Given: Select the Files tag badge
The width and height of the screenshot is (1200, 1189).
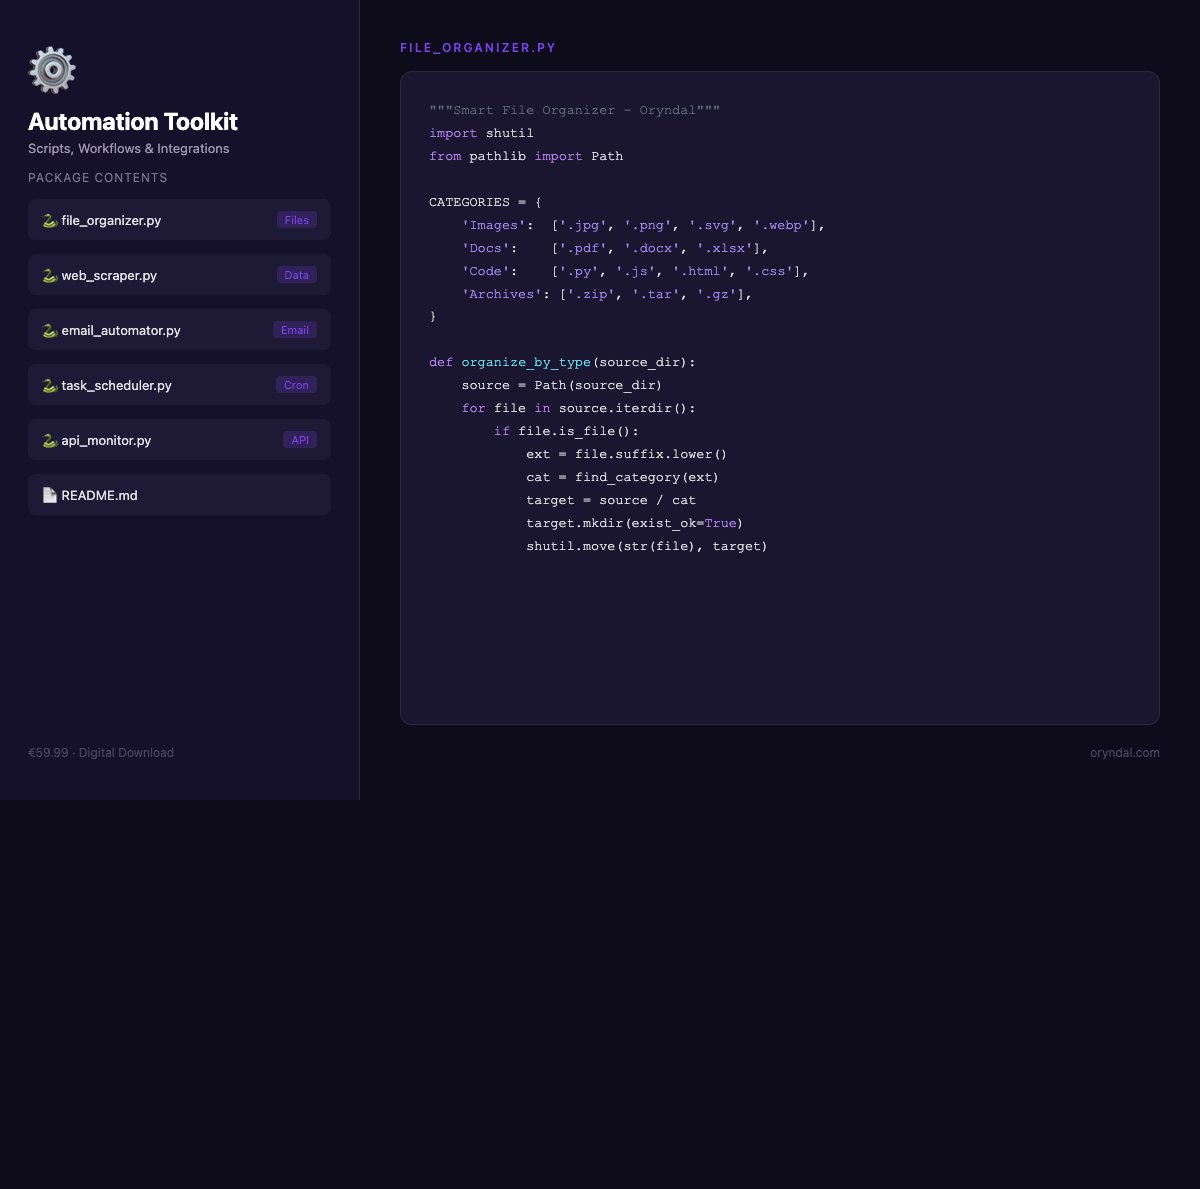Looking at the screenshot, I should pyautogui.click(x=296, y=220).
